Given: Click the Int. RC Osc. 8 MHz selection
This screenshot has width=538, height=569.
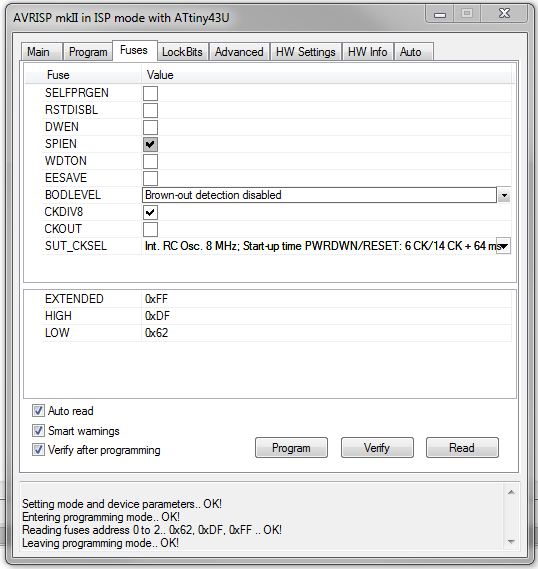Looking at the screenshot, I should (x=319, y=246).
